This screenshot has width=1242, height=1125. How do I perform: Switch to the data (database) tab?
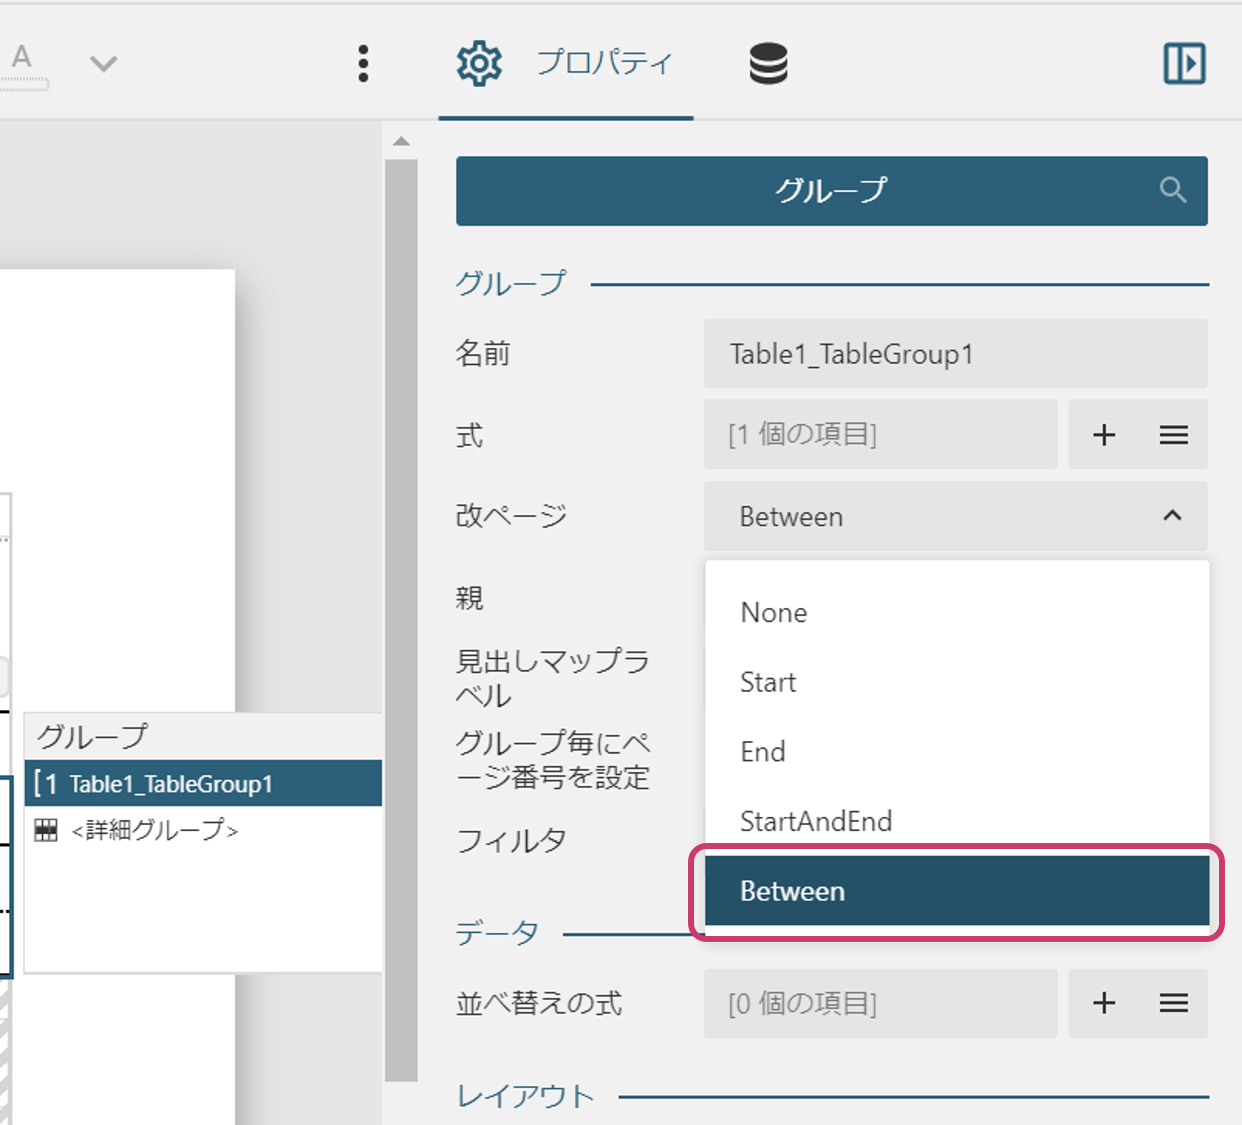tap(768, 63)
